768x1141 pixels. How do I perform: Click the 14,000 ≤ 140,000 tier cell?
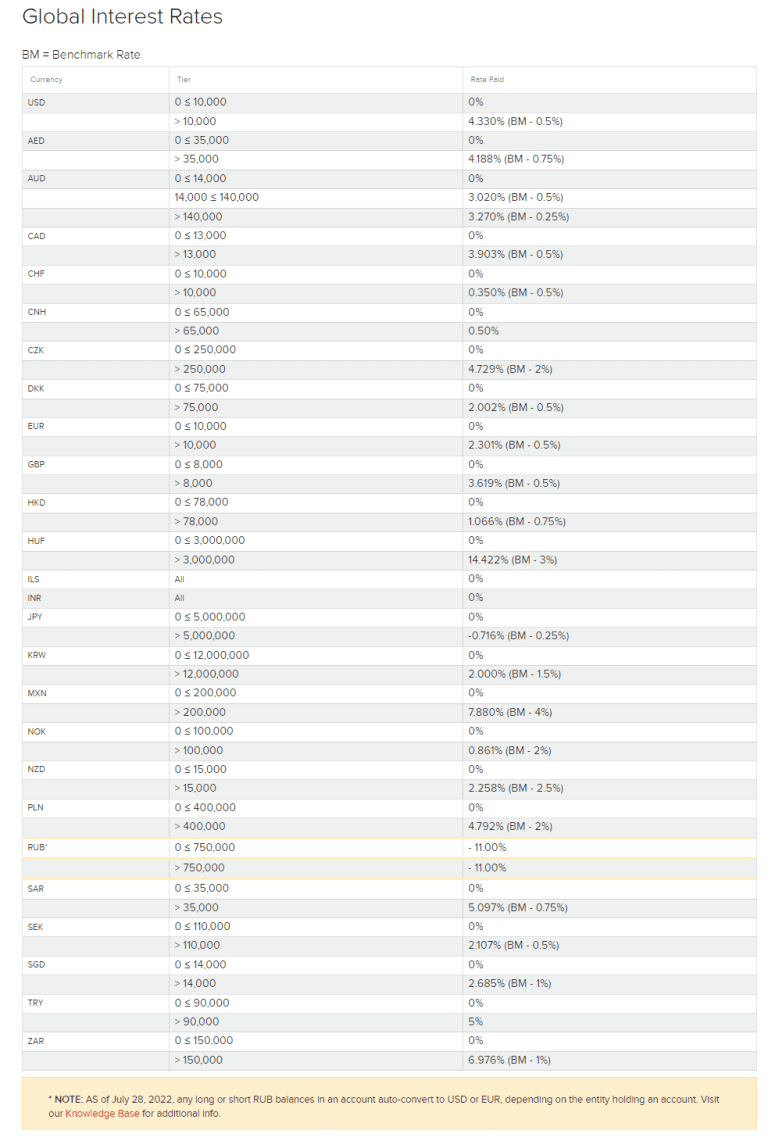coord(216,197)
